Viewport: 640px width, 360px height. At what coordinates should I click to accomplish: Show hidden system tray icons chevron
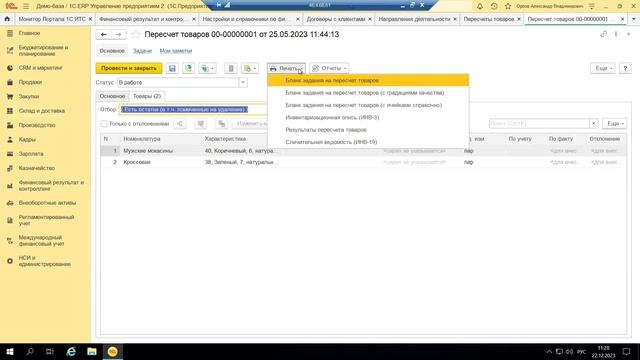point(549,351)
